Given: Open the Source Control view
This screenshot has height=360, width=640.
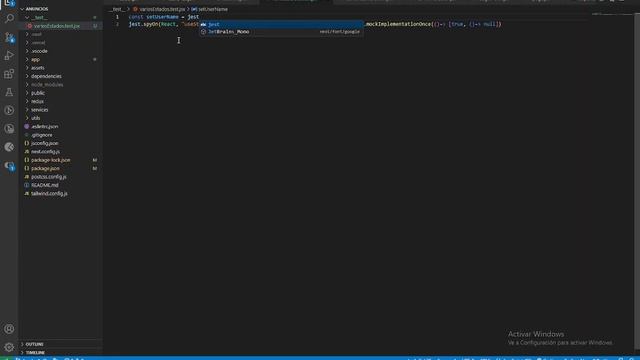Looking at the screenshot, I should click(9, 38).
